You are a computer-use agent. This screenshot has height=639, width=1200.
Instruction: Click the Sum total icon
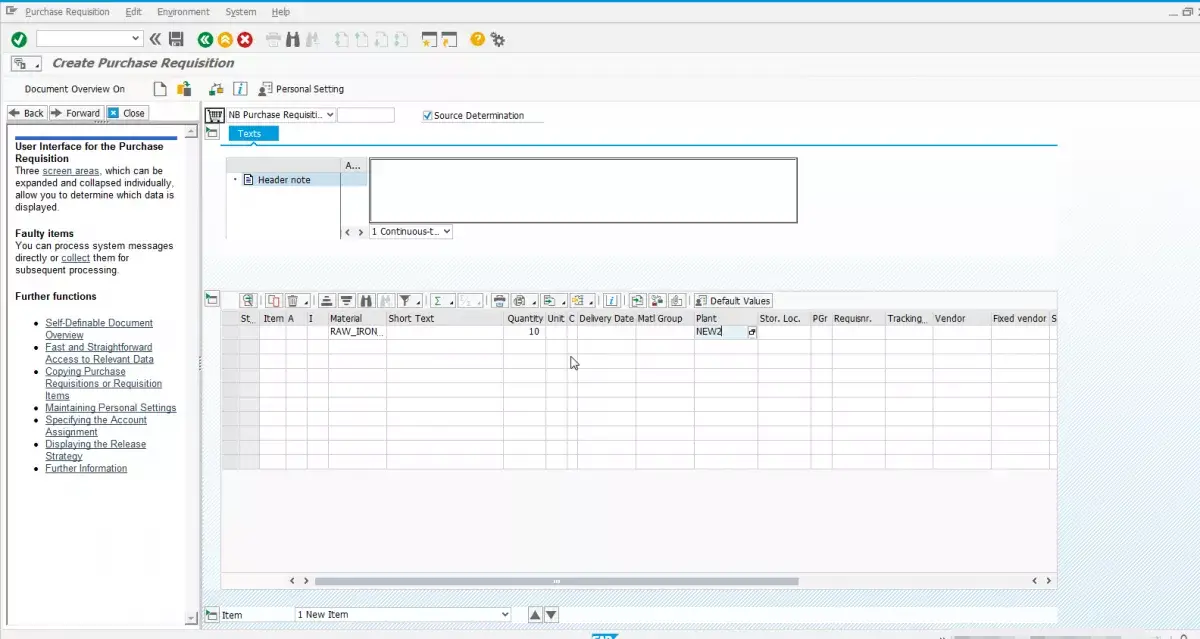tap(437, 300)
